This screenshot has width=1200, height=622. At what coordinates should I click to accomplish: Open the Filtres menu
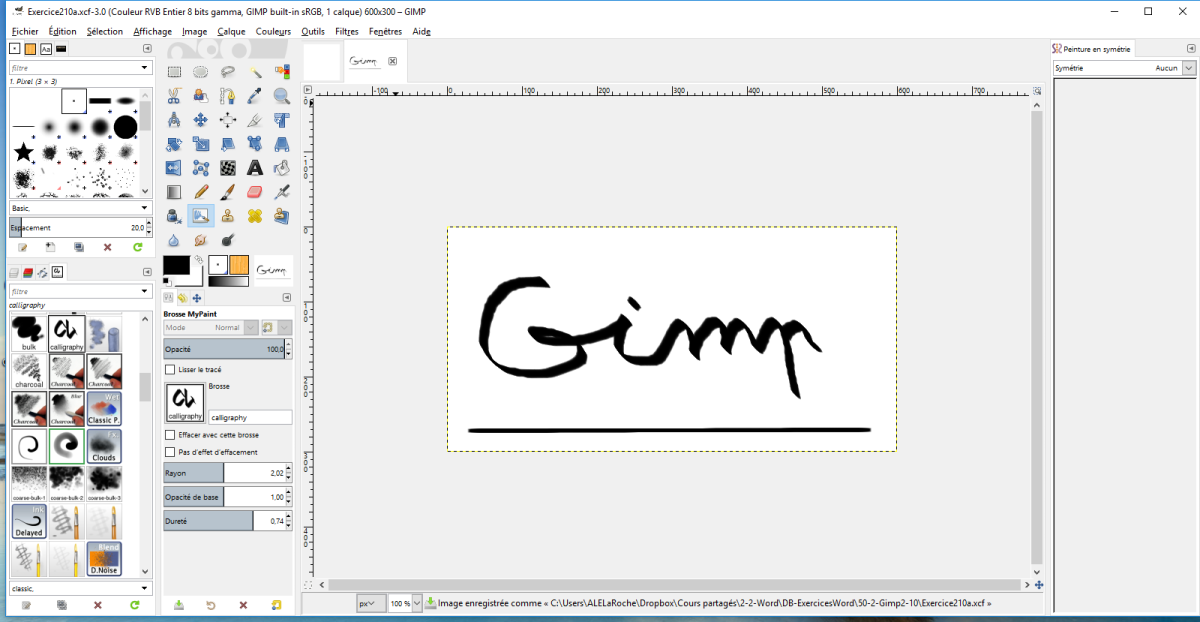click(347, 31)
